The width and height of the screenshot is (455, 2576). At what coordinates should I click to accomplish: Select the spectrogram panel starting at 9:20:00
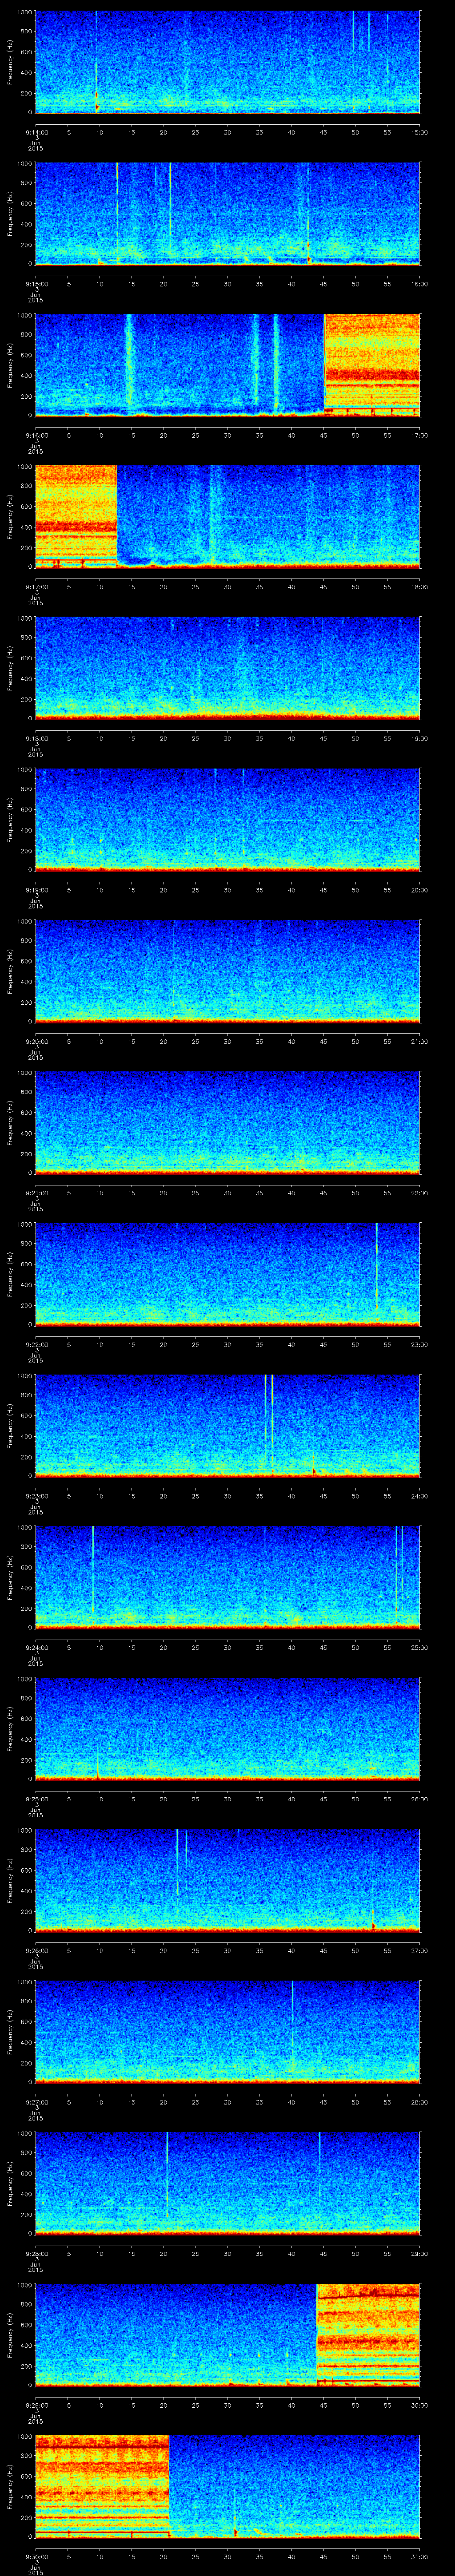tap(228, 971)
